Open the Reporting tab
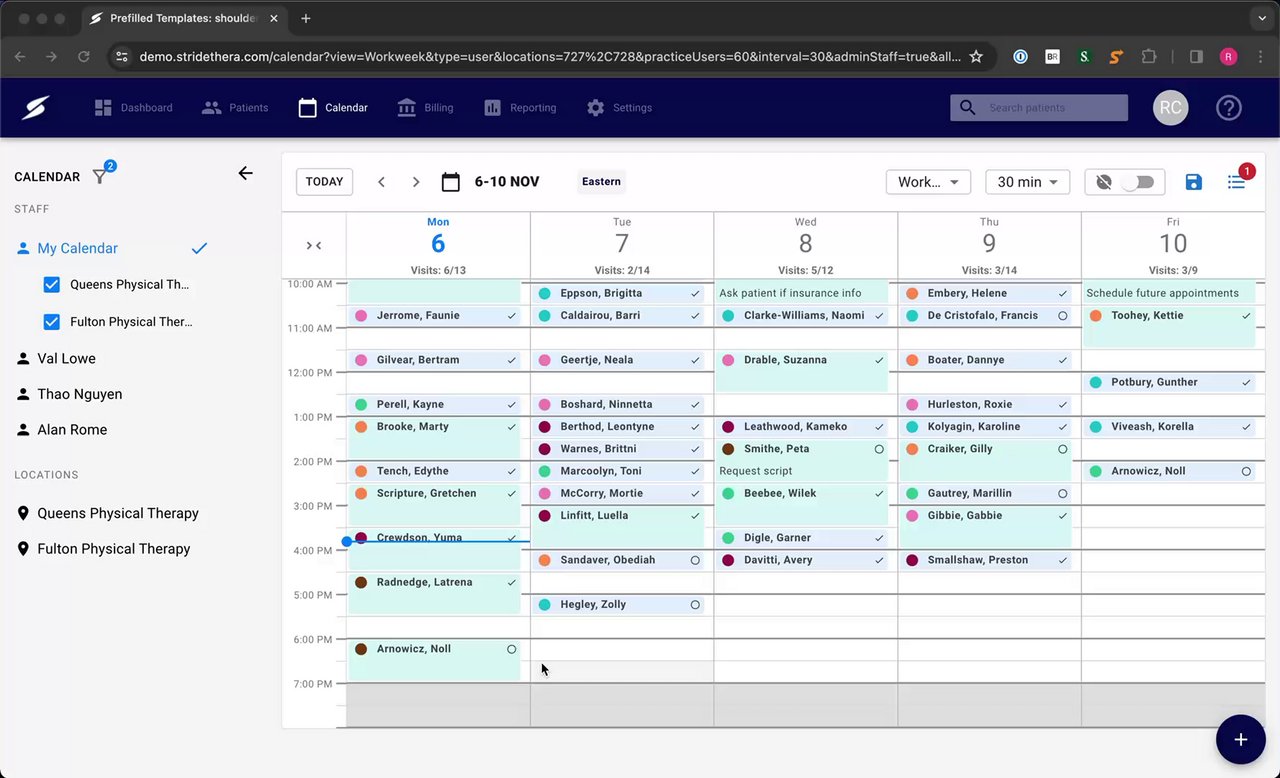The width and height of the screenshot is (1280, 778). [520, 108]
